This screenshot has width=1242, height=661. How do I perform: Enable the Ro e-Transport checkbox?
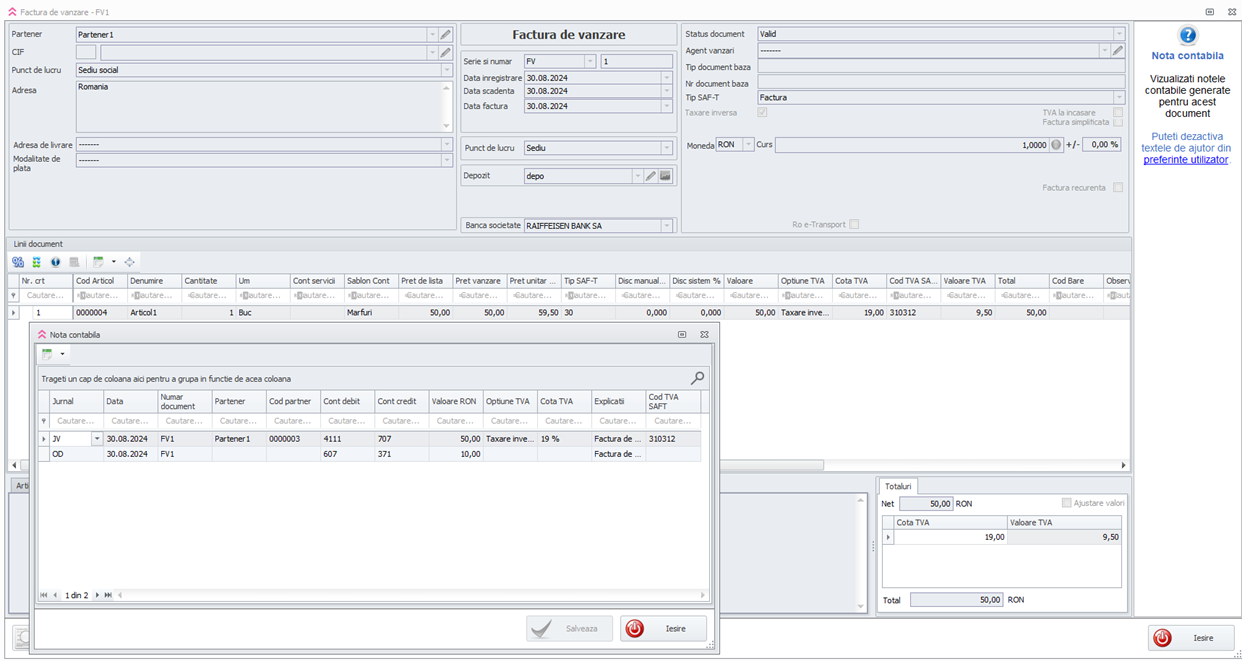click(x=854, y=225)
